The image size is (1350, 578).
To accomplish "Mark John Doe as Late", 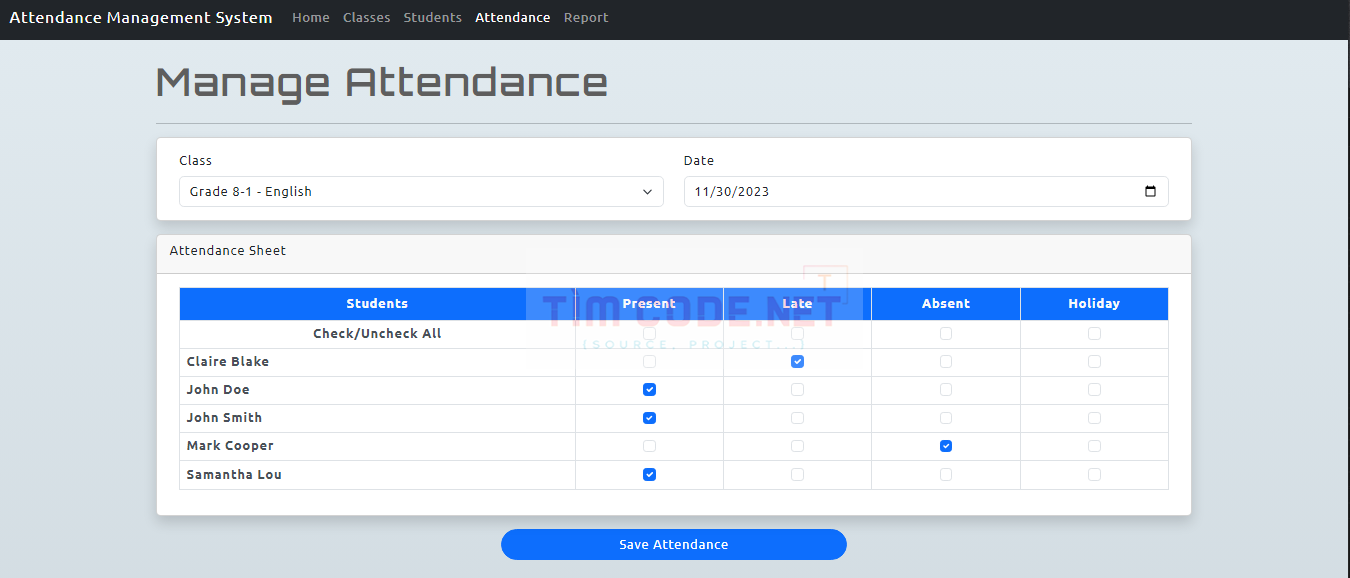I will click(x=797, y=390).
